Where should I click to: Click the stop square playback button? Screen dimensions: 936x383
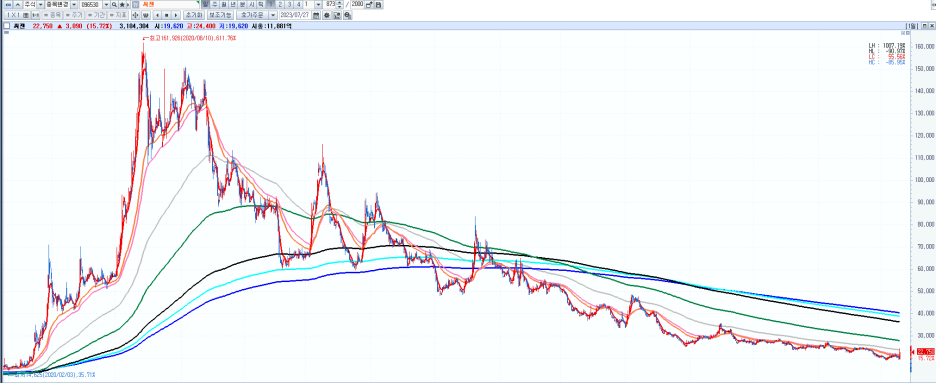tap(167, 15)
